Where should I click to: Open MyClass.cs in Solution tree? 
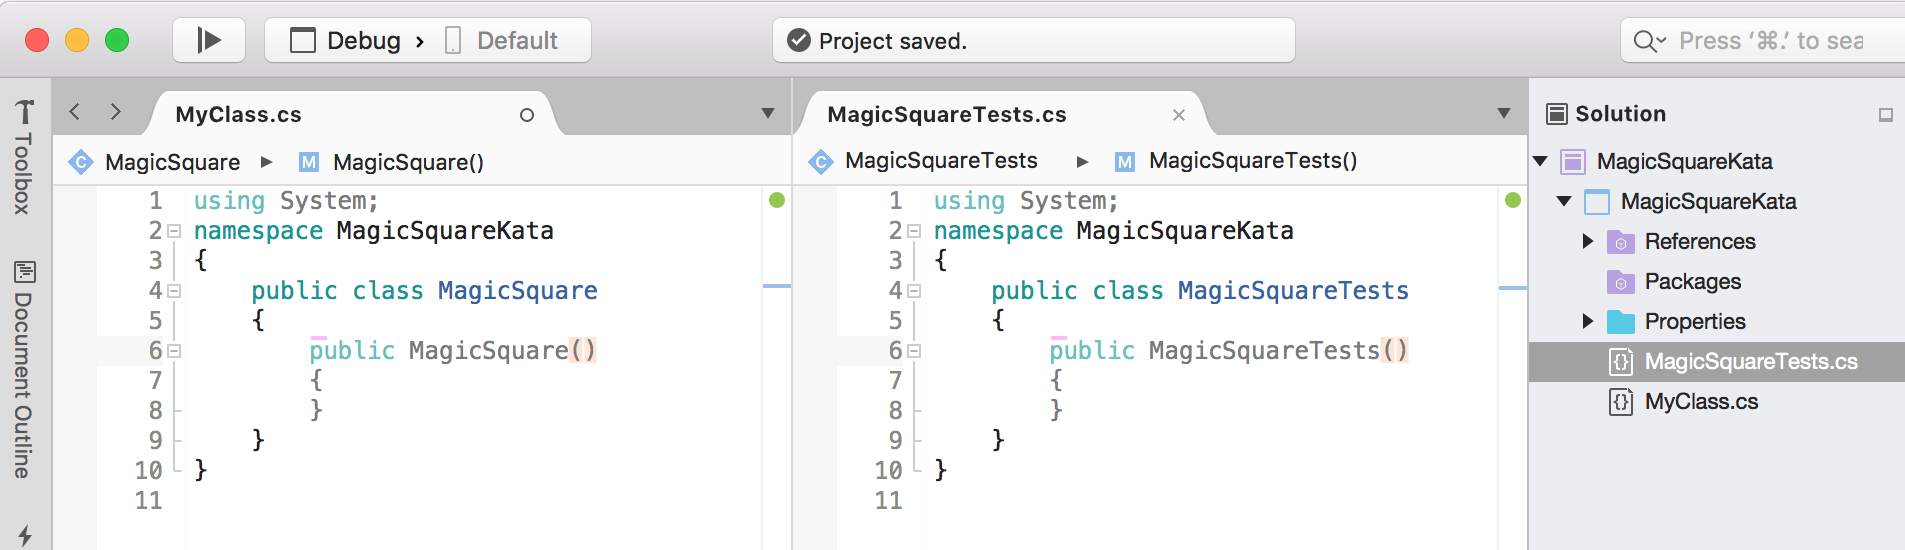[x=1700, y=402]
